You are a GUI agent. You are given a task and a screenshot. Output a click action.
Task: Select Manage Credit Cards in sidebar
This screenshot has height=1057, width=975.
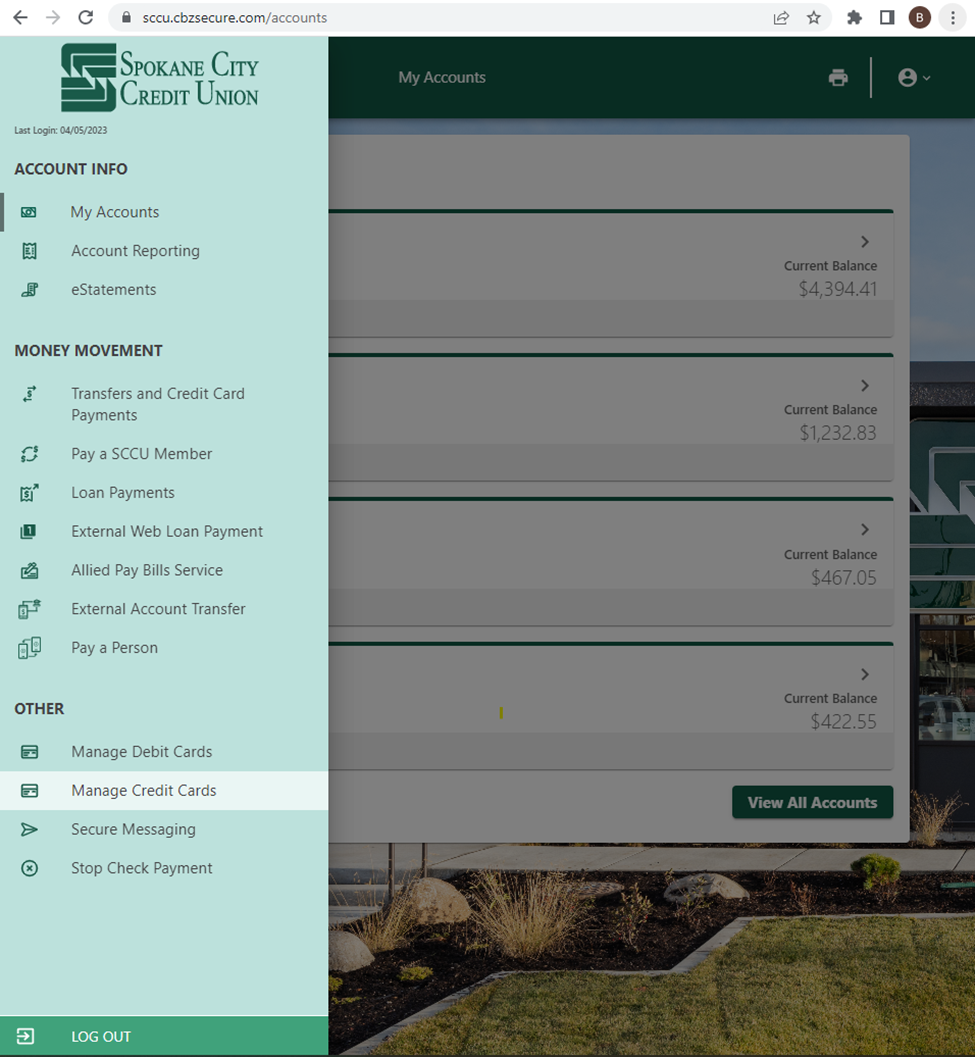(x=144, y=791)
